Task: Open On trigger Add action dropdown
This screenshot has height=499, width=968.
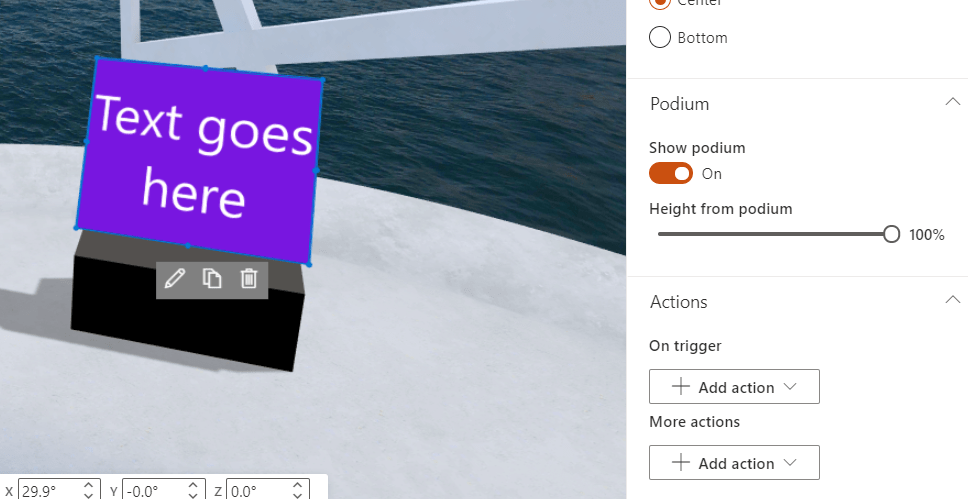Action: pyautogui.click(x=734, y=387)
